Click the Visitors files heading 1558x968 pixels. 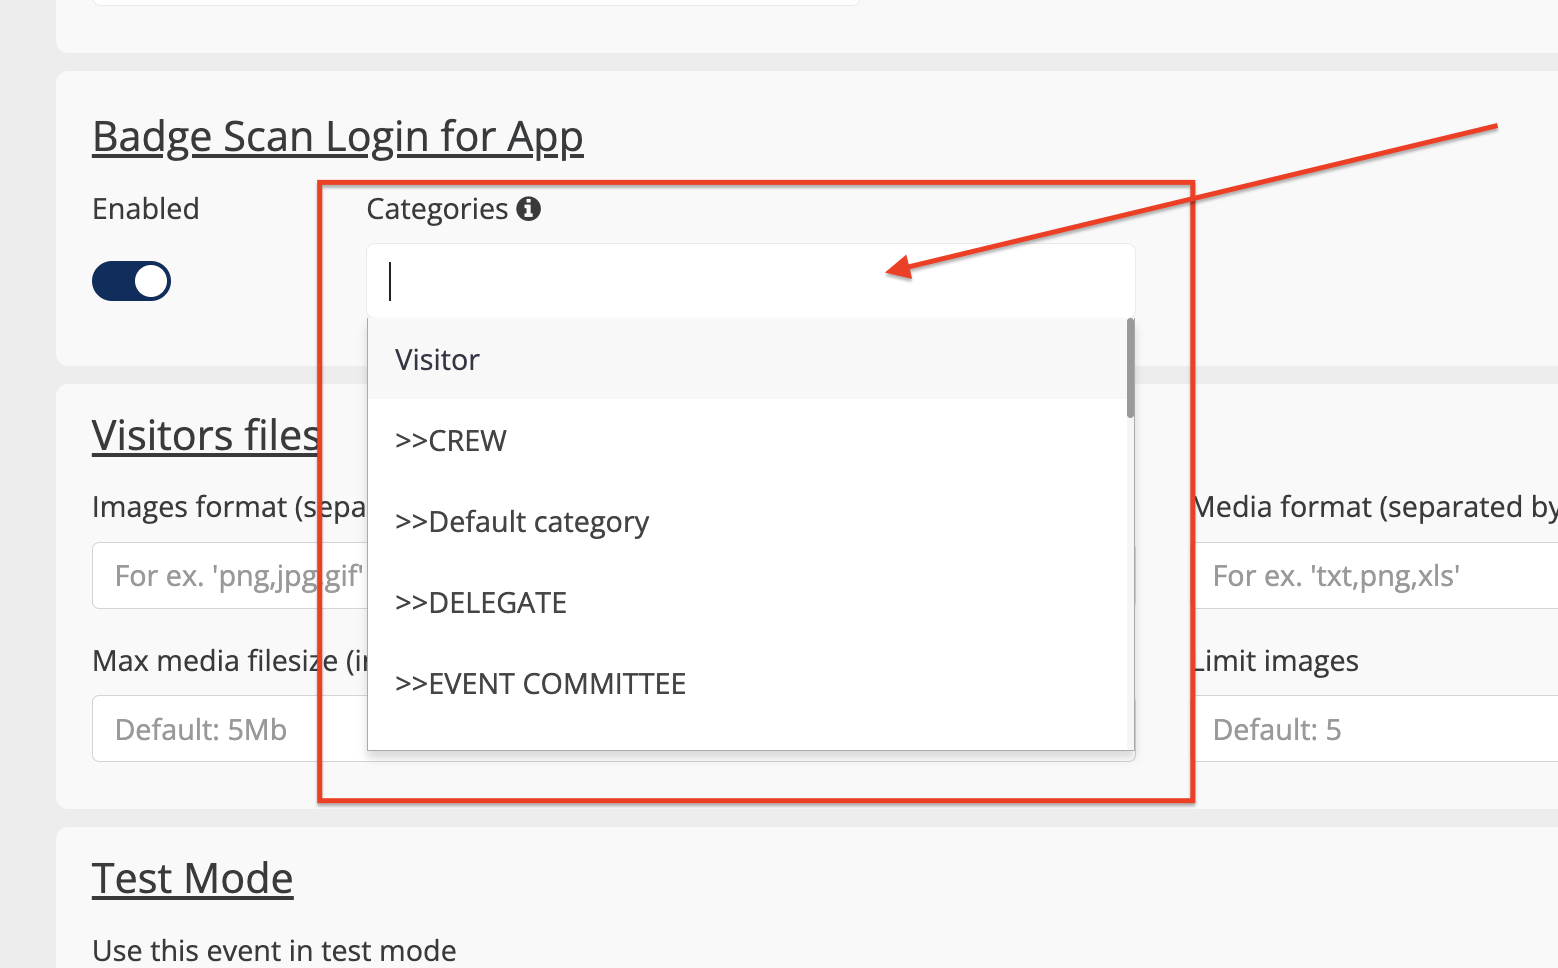pos(205,436)
